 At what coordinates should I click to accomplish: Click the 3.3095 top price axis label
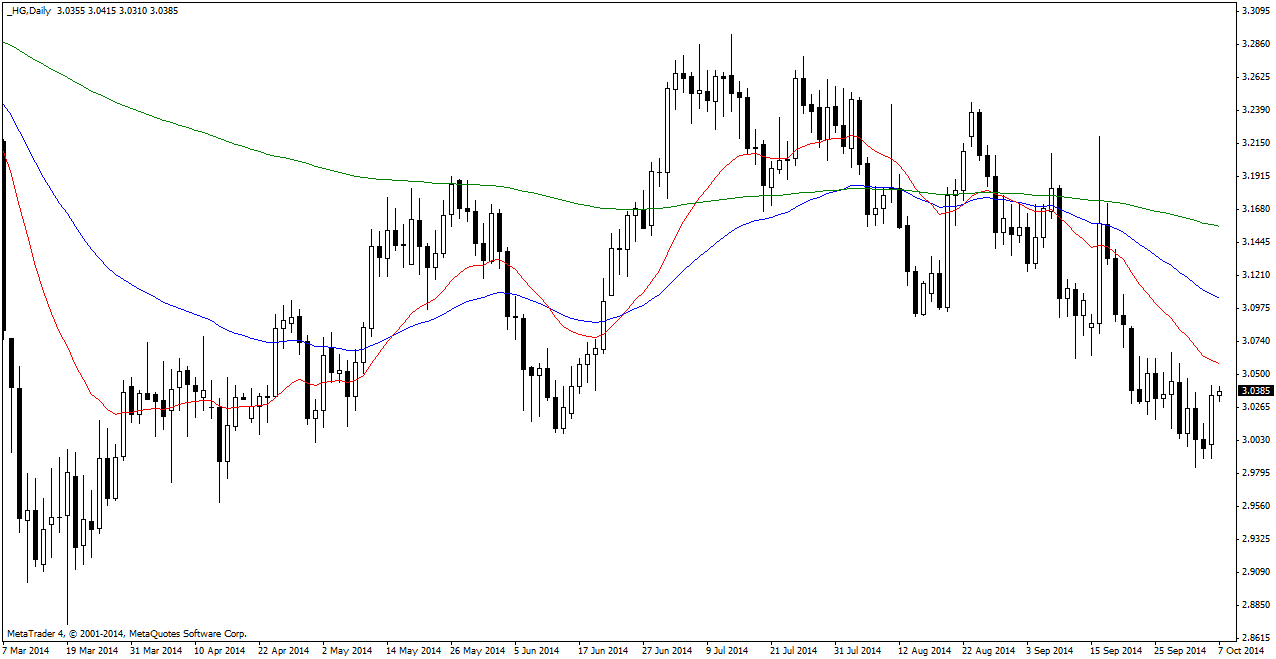coord(1254,11)
